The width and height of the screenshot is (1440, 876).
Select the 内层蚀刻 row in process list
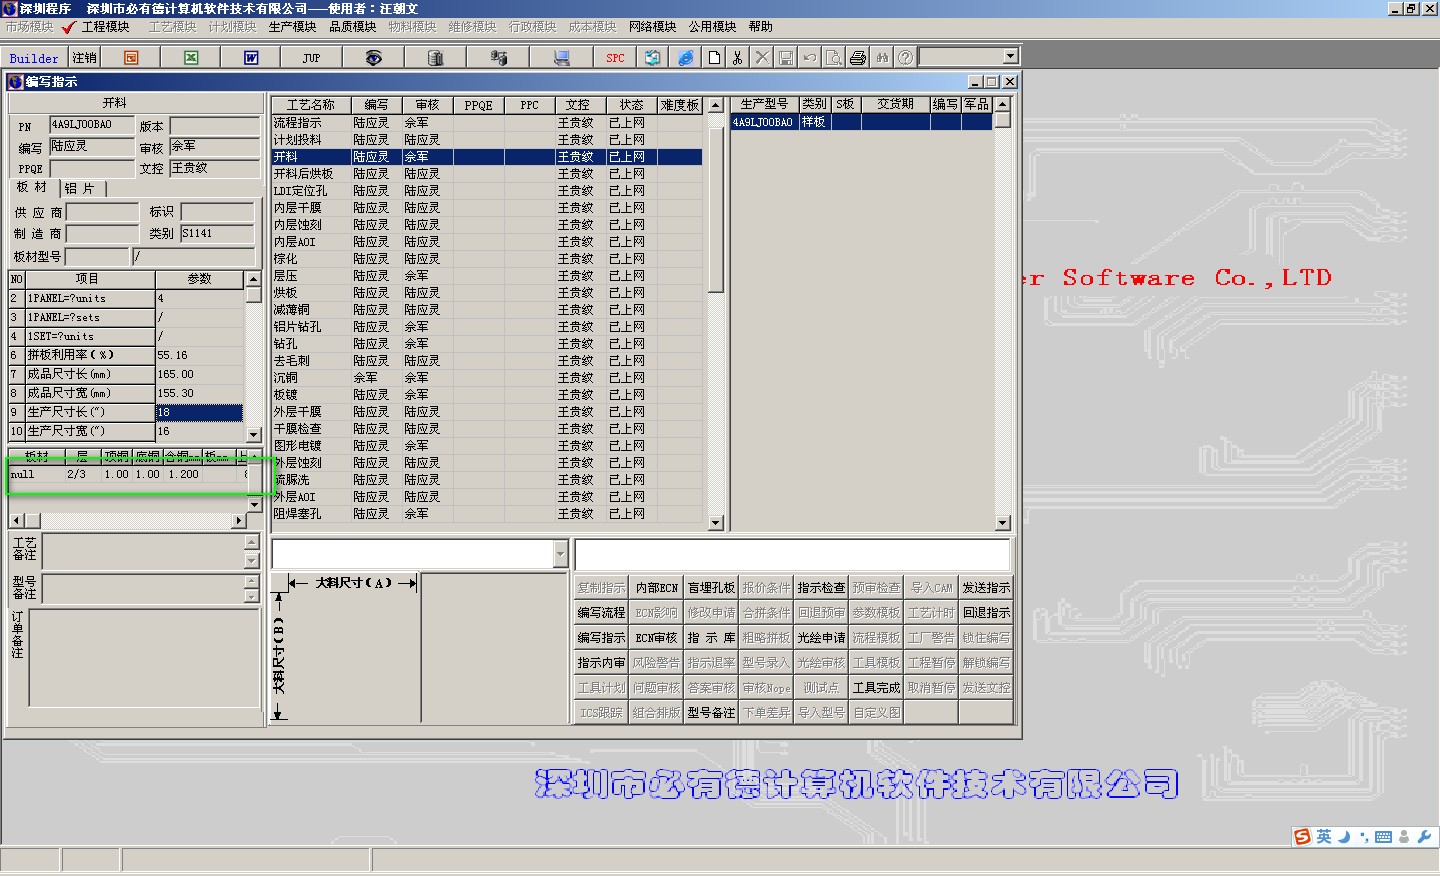point(486,225)
